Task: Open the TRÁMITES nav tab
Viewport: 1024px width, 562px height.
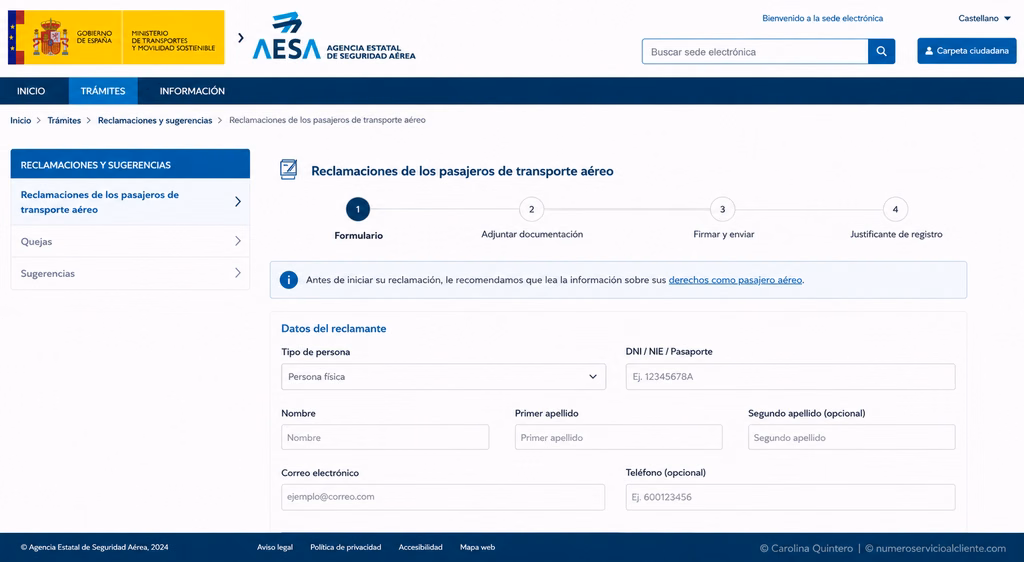Action: click(103, 91)
